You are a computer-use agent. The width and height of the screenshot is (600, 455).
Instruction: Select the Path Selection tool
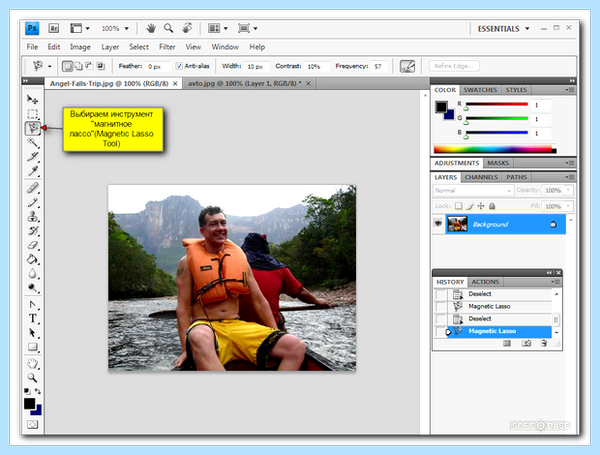33,333
